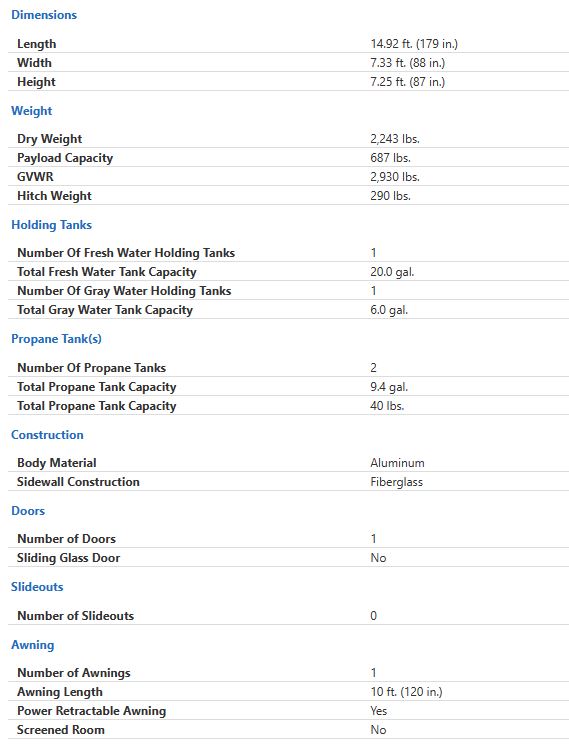Select the Hitch Weight label
Image resolution: width=569 pixels, height=745 pixels.
pos(54,196)
